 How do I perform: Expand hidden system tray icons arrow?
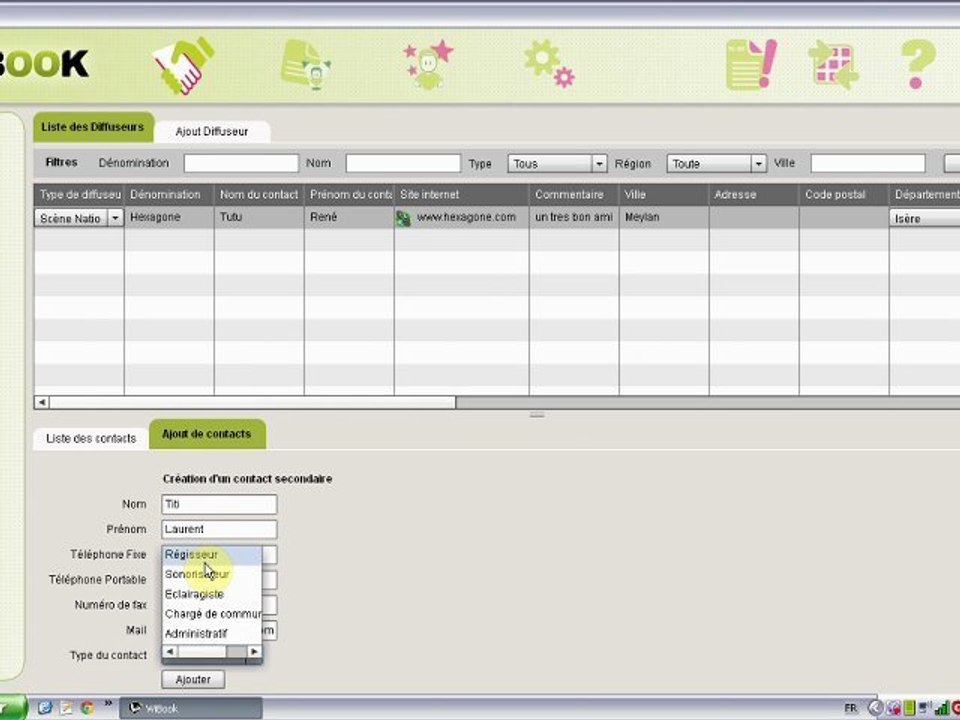coord(876,708)
